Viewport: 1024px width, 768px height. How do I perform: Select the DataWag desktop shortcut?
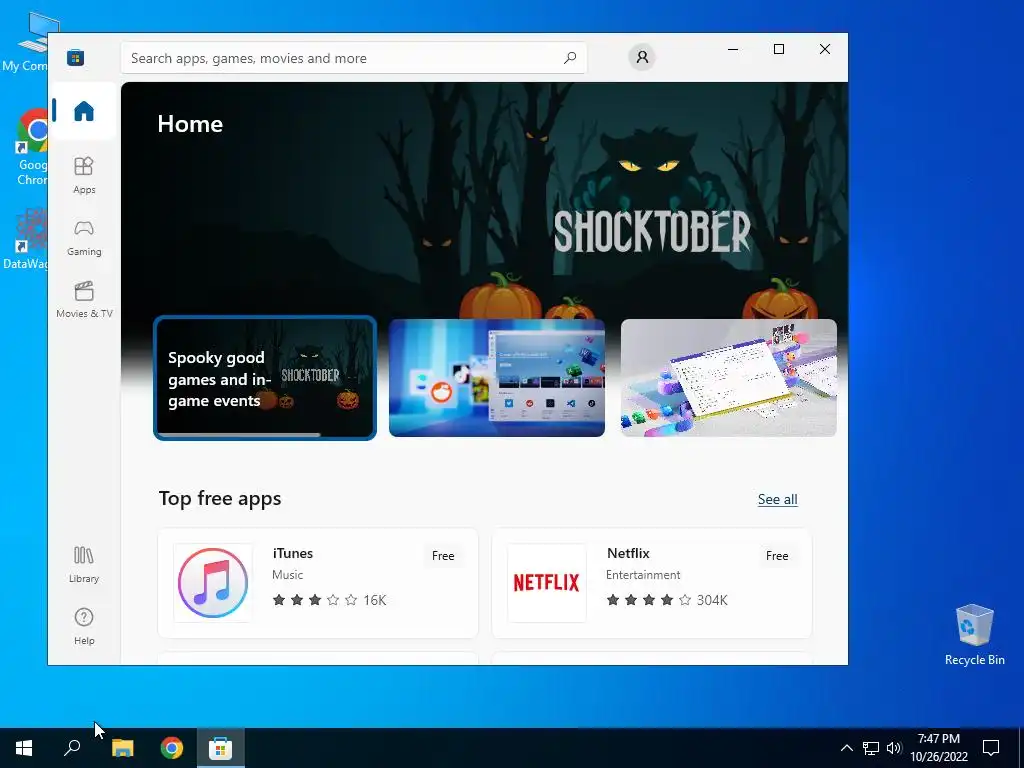click(26, 239)
